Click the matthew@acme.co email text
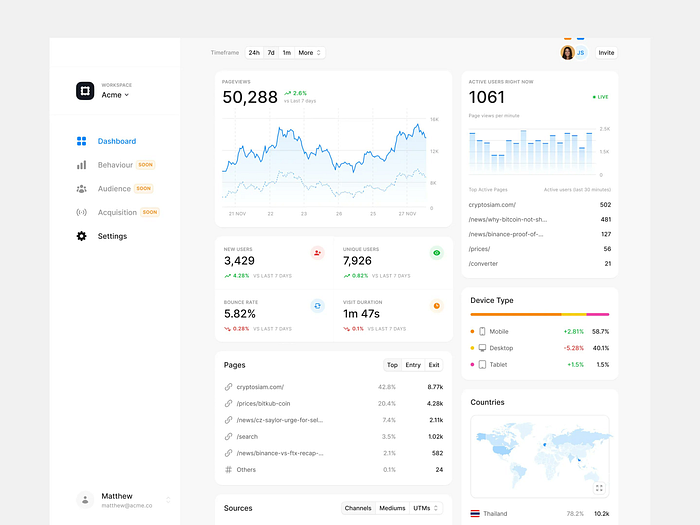Viewport: 700px width, 525px height. pyautogui.click(x=127, y=505)
